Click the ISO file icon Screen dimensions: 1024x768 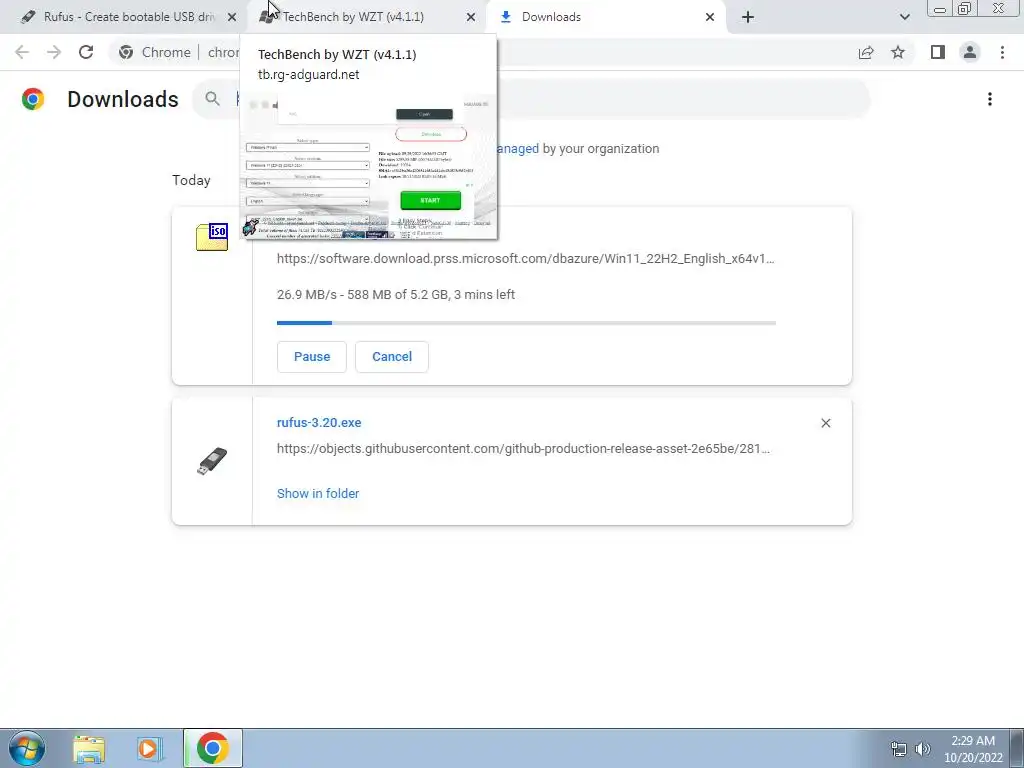(212, 236)
